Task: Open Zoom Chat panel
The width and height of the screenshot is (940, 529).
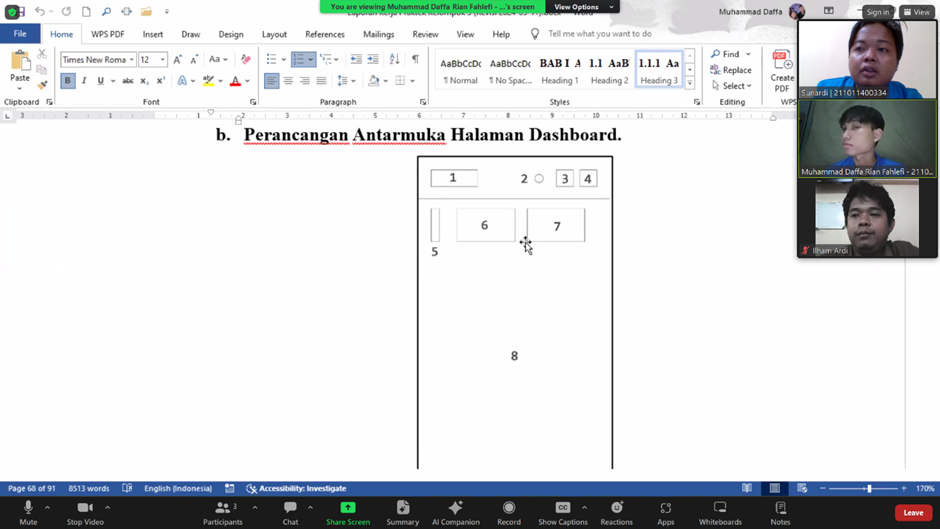Action: tap(290, 513)
